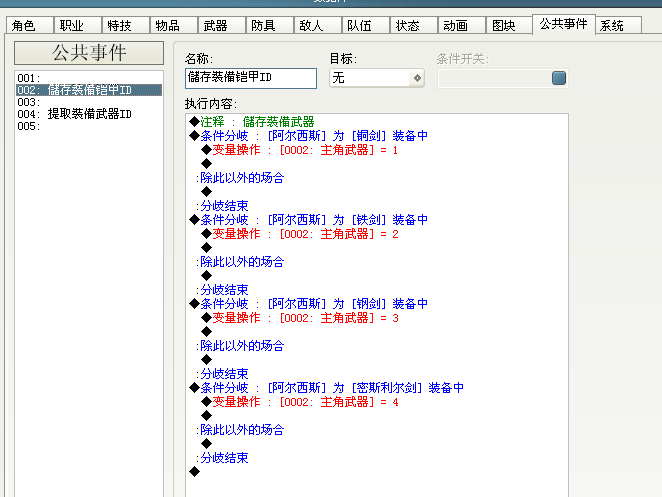Click the 公共事件 list header button
Screen dimensions: 662x497
click(x=89, y=53)
